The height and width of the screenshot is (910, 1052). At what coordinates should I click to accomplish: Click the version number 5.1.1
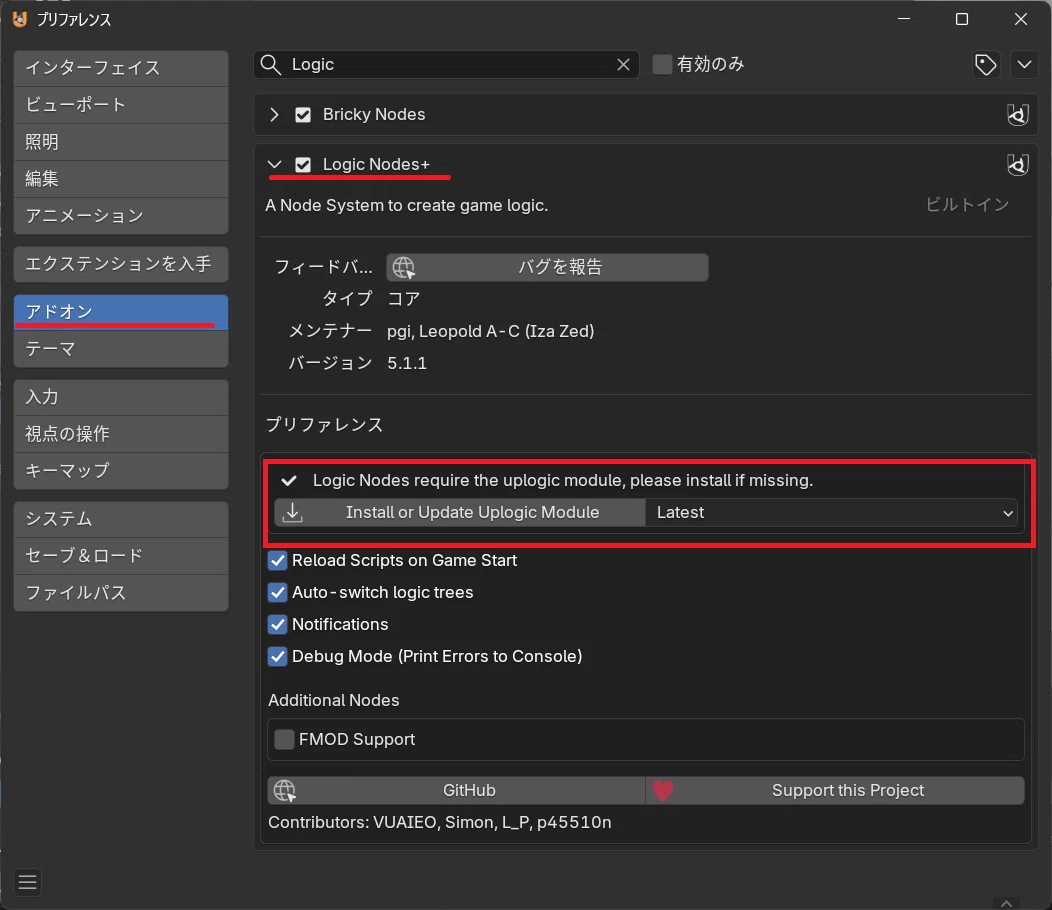point(407,364)
